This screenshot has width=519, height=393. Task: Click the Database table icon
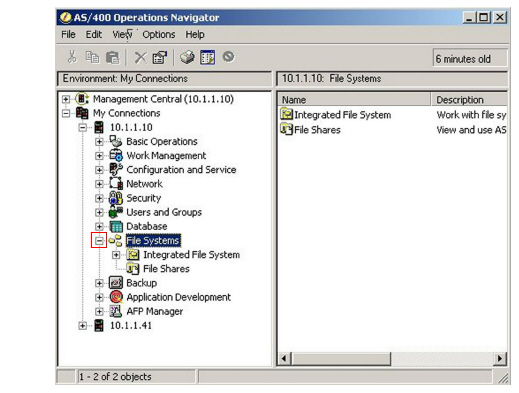point(116,226)
